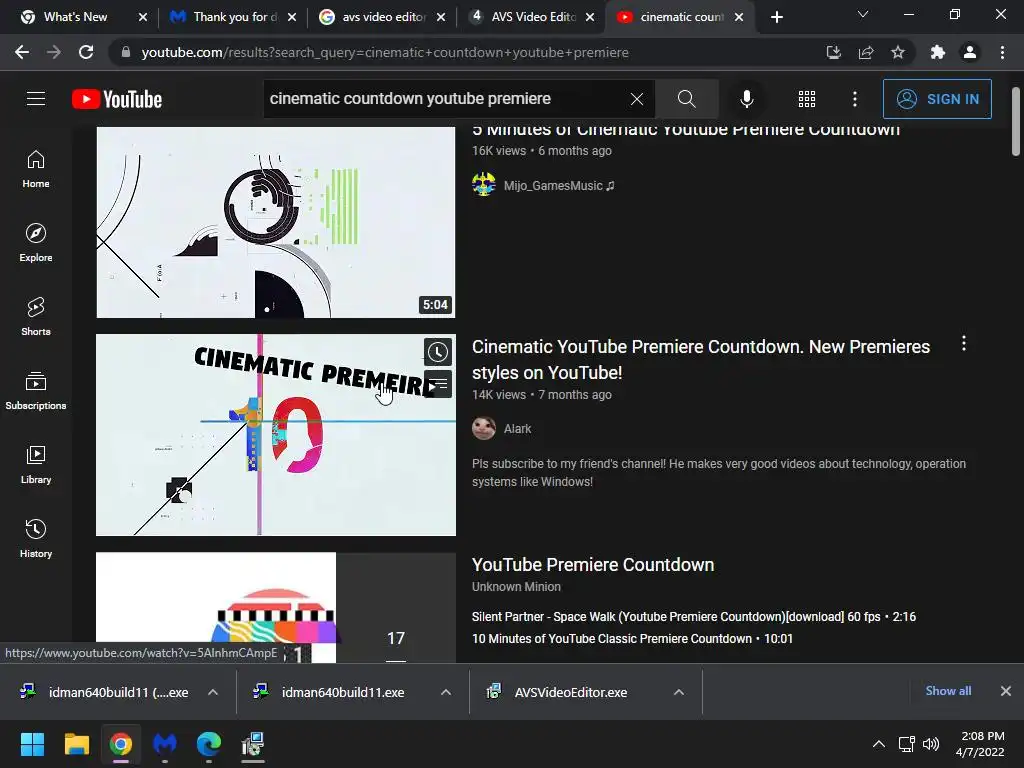Visit the Alark channel name

tap(517, 429)
